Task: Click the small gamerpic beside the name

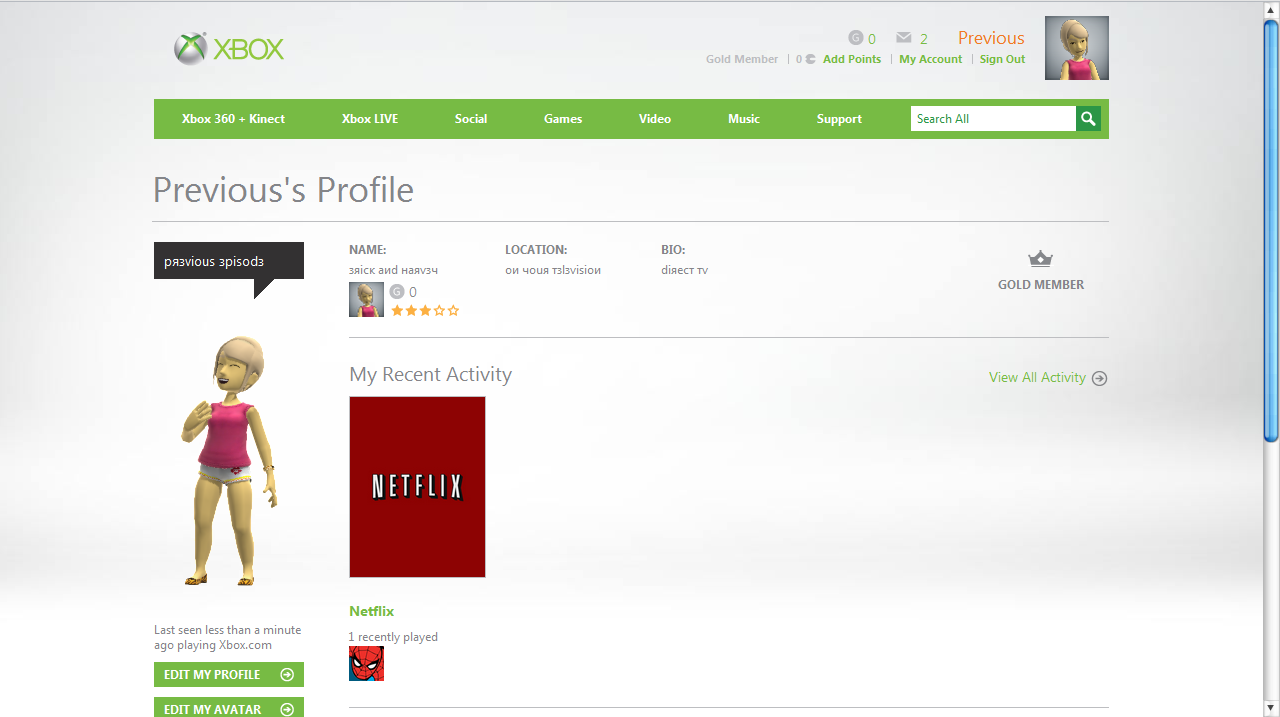Action: tap(366, 300)
